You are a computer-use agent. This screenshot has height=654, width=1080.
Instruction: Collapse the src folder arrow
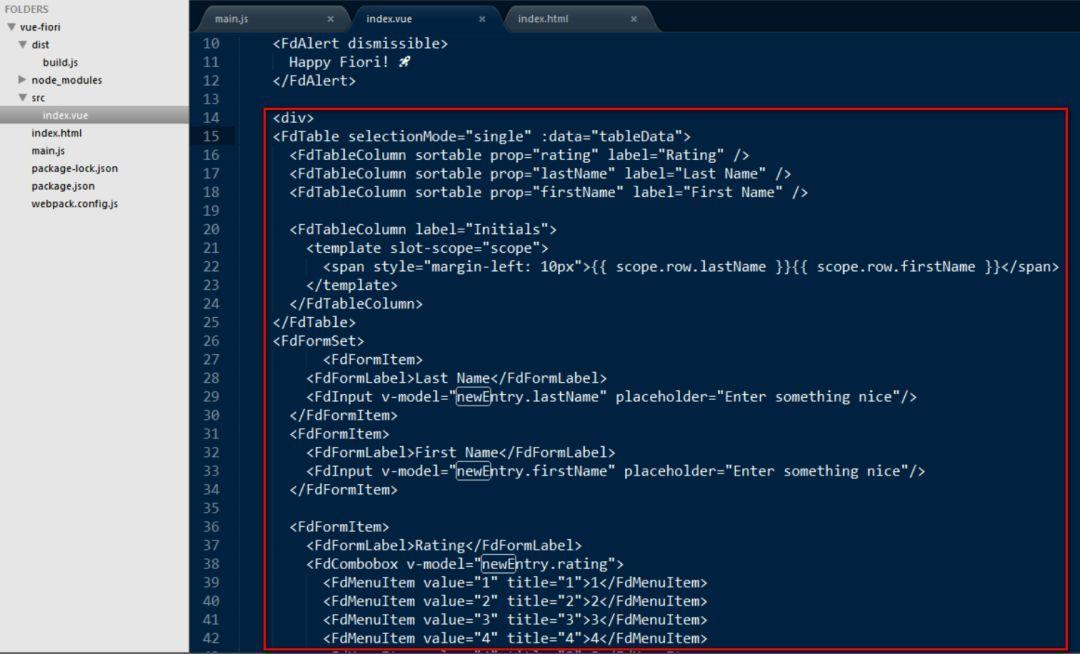[23, 98]
